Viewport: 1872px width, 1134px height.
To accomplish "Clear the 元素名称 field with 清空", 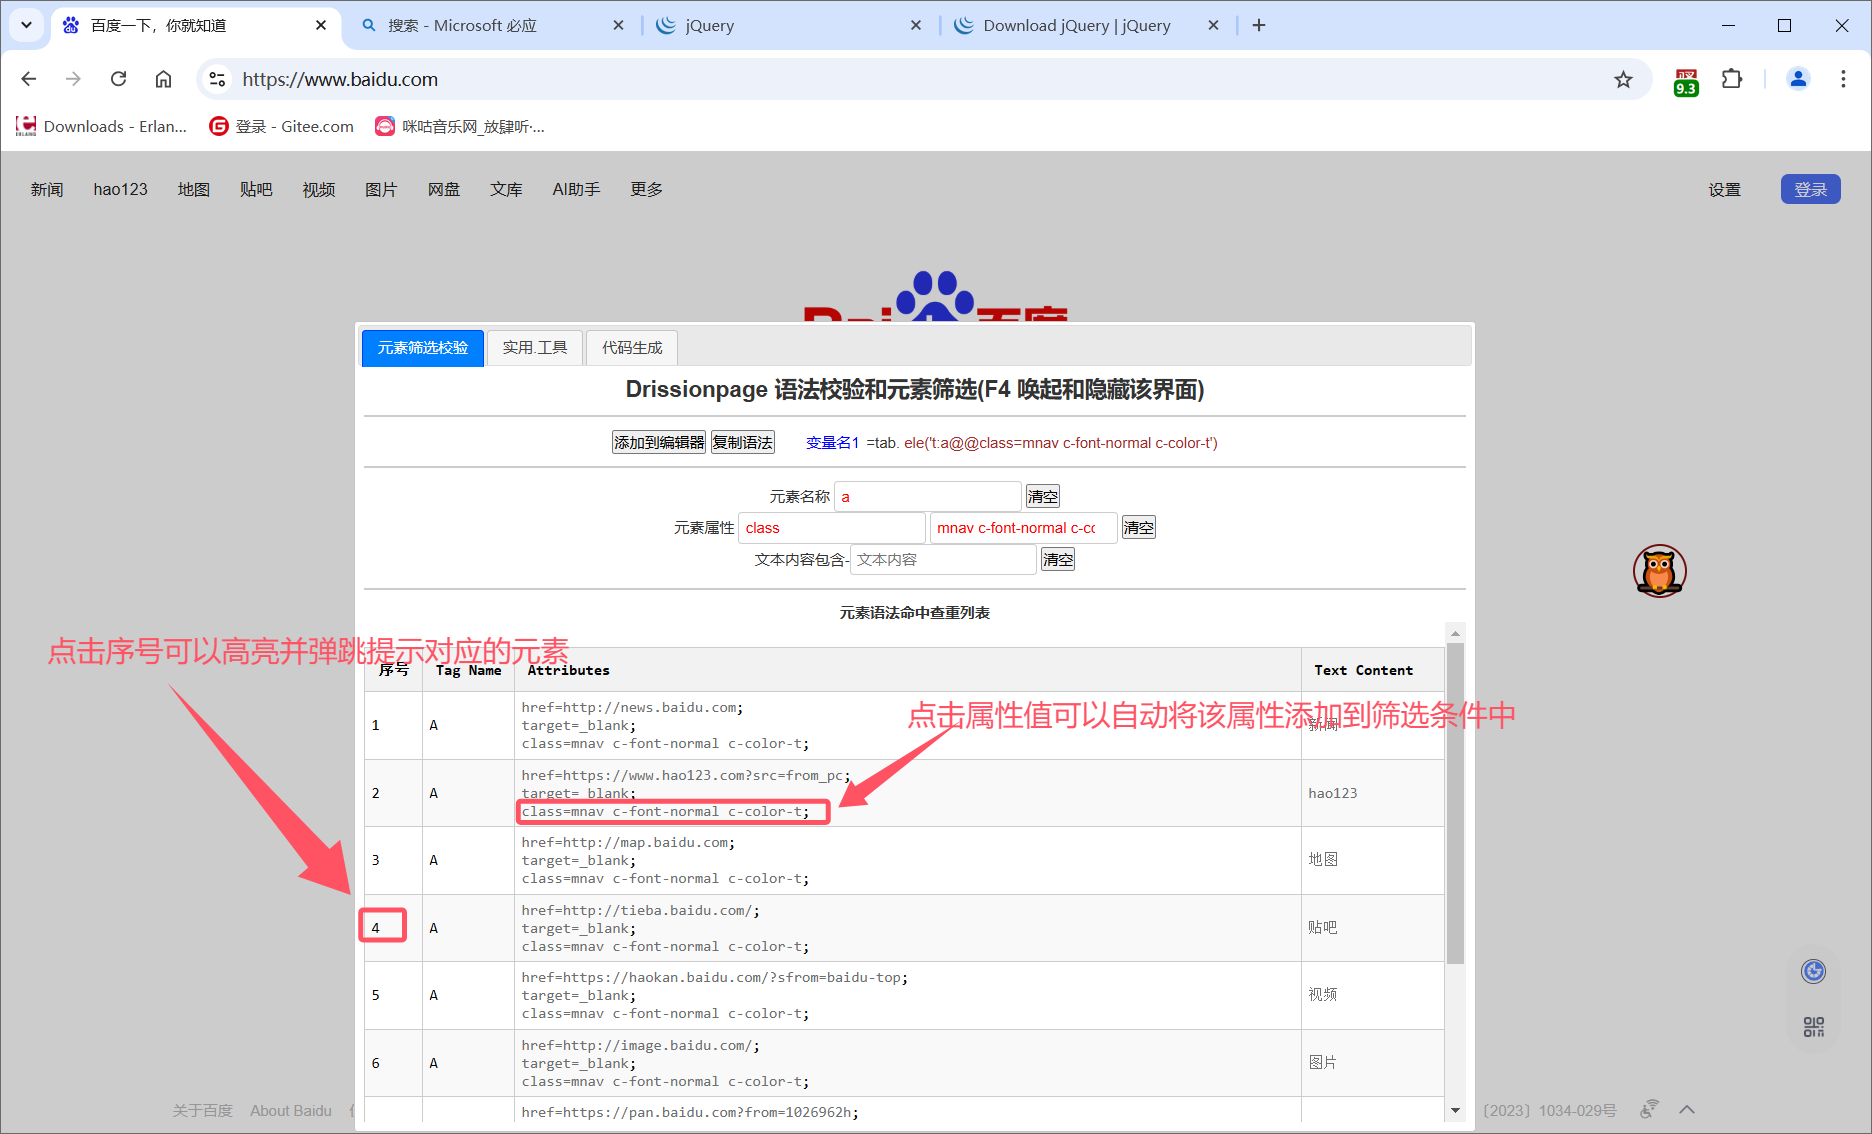I will click(x=1043, y=496).
